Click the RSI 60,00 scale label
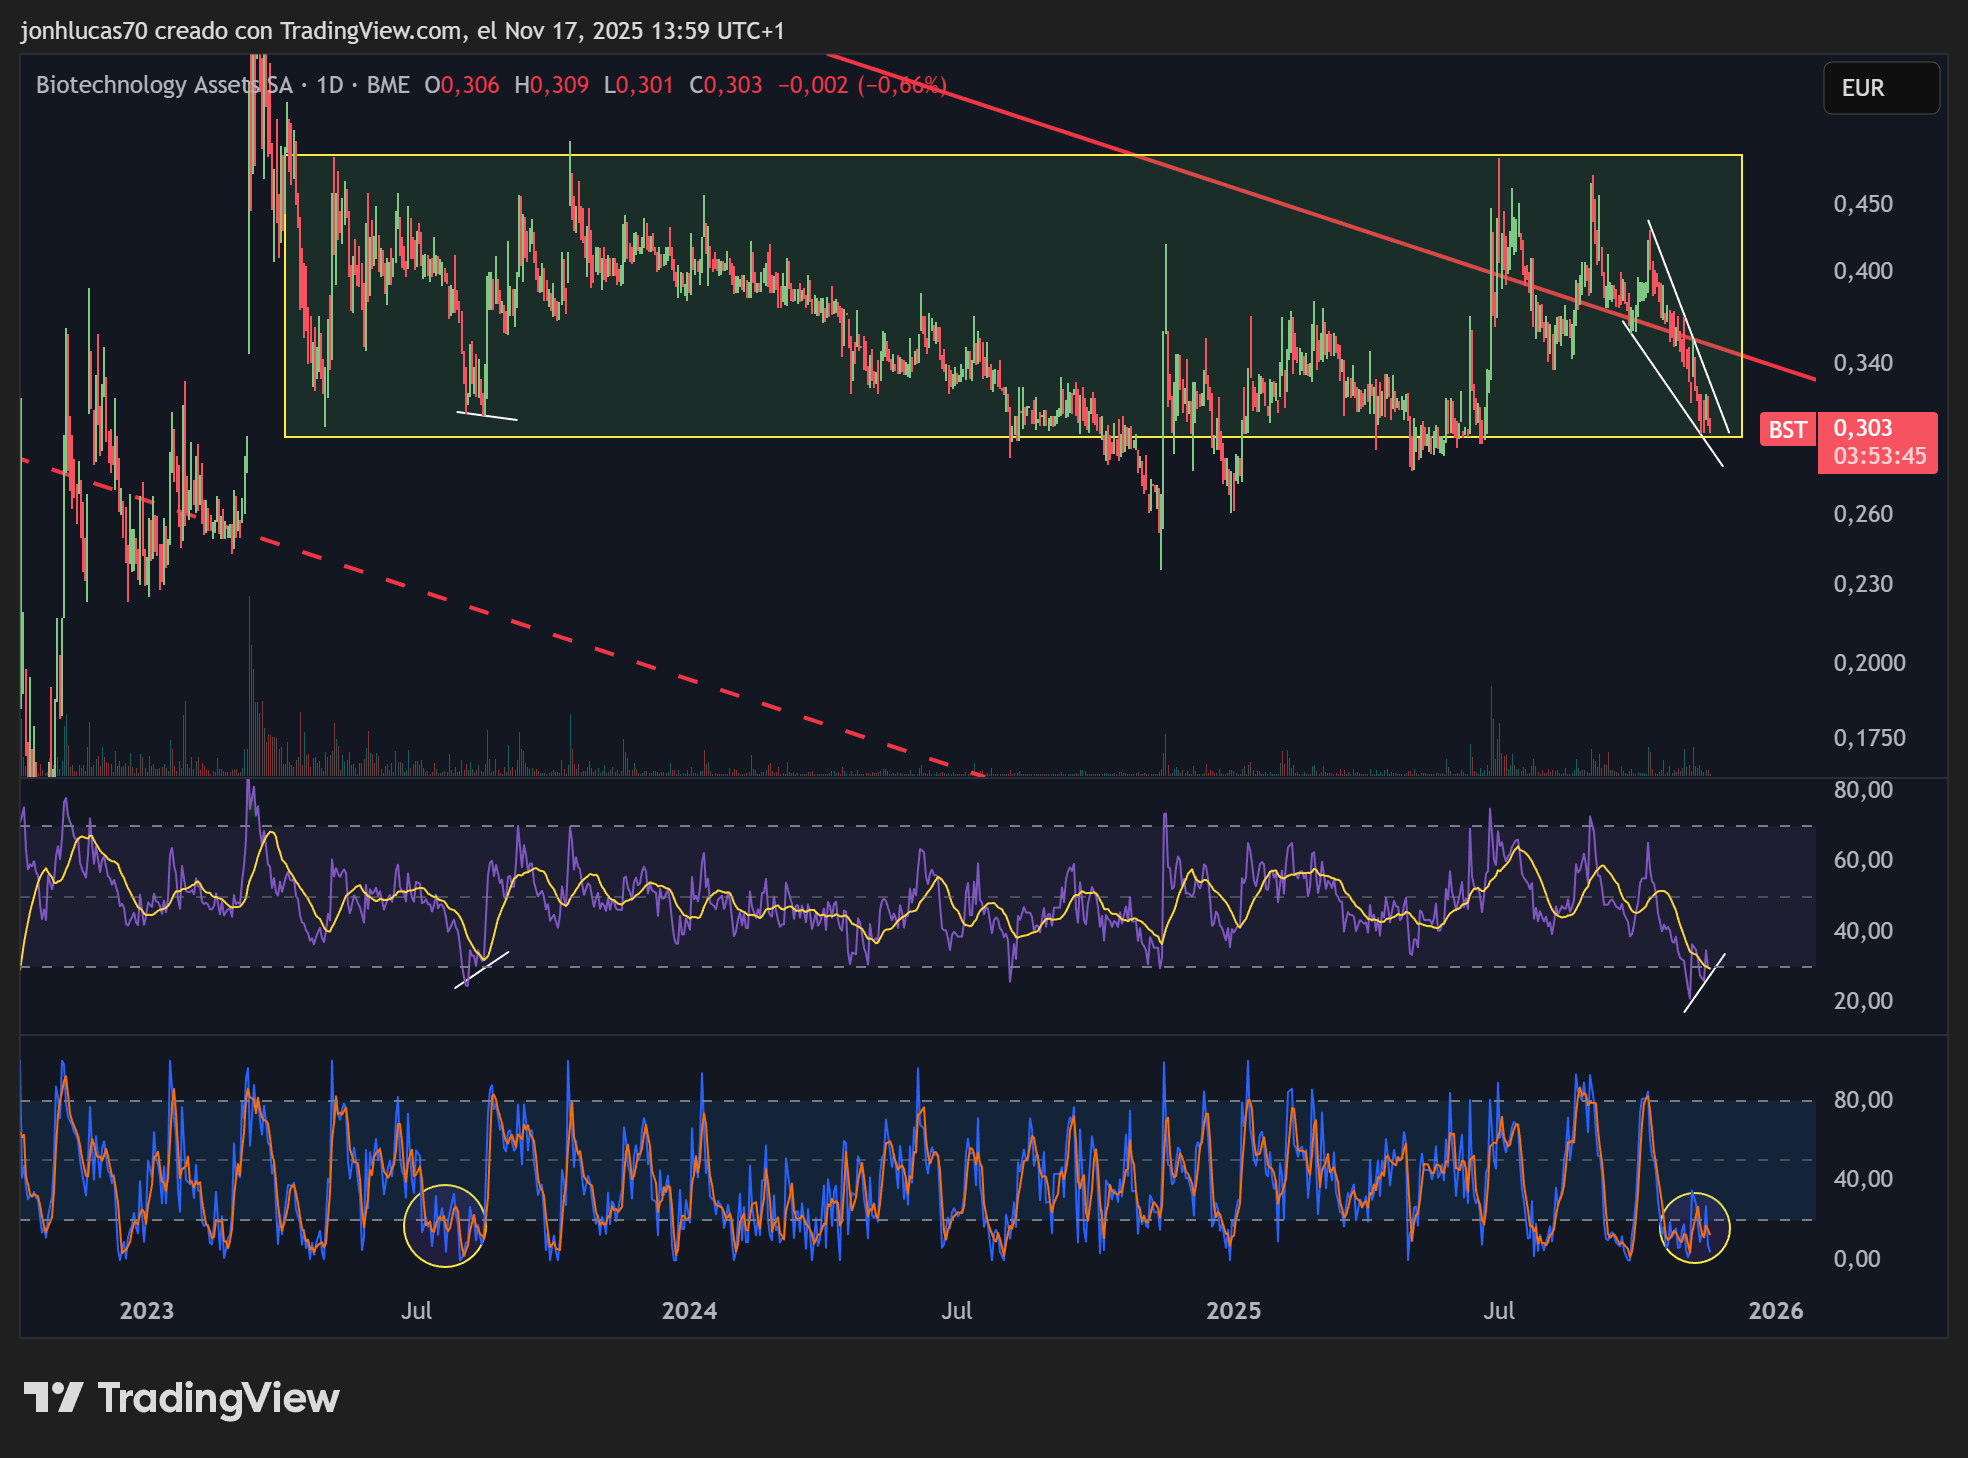 click(1863, 860)
